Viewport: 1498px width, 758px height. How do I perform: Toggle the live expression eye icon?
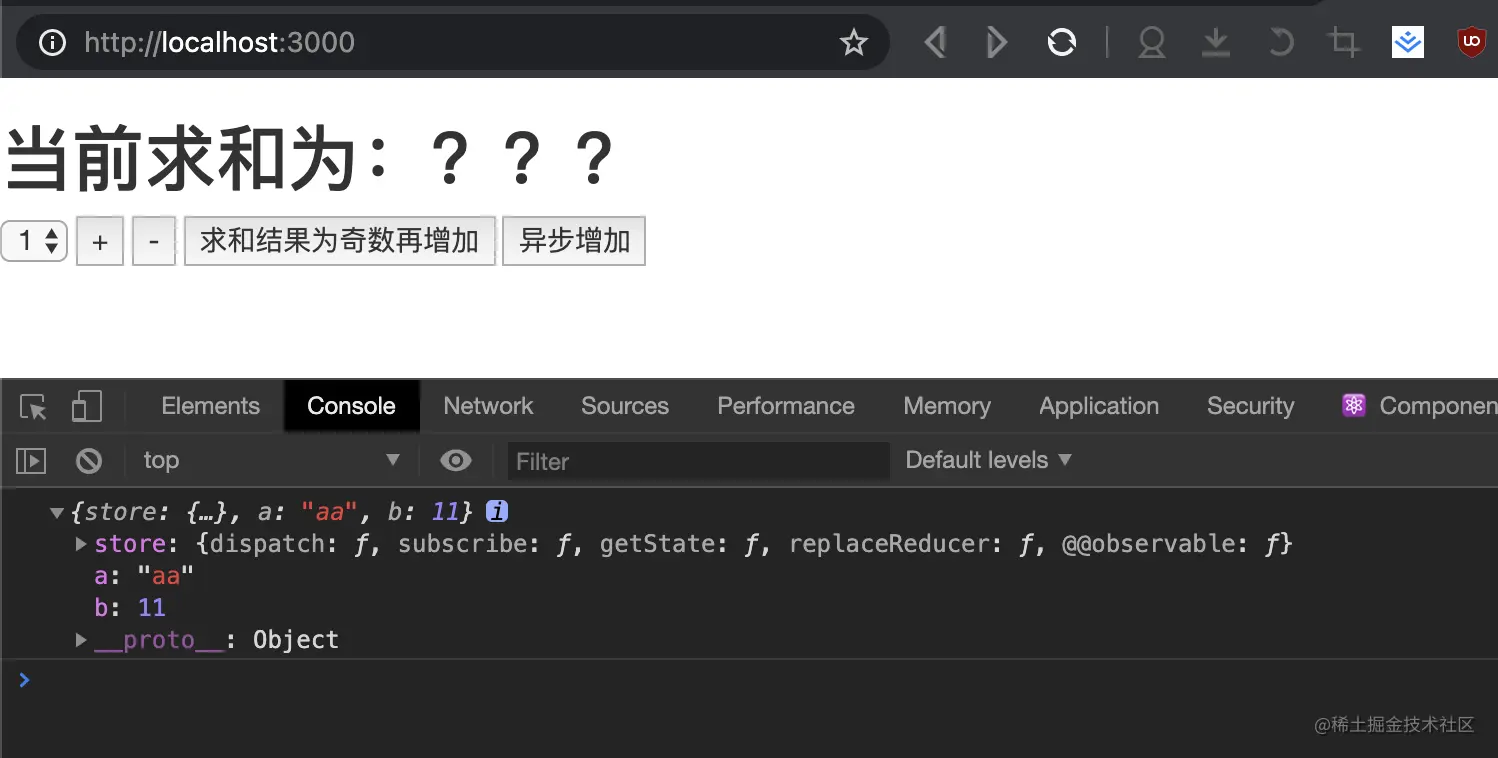point(456,460)
